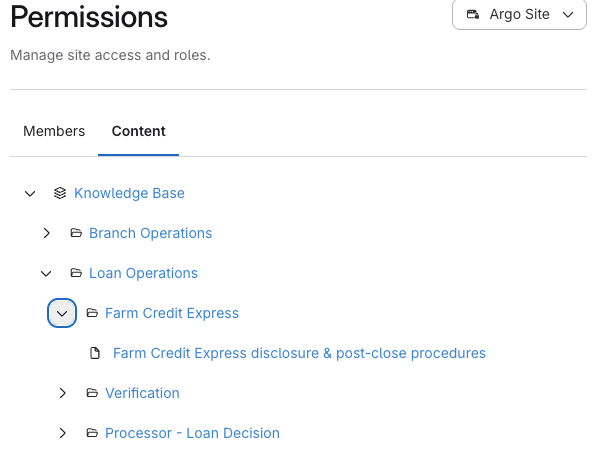Click the Loan Operations folder icon
The width and height of the screenshot is (612, 460).
(x=76, y=273)
